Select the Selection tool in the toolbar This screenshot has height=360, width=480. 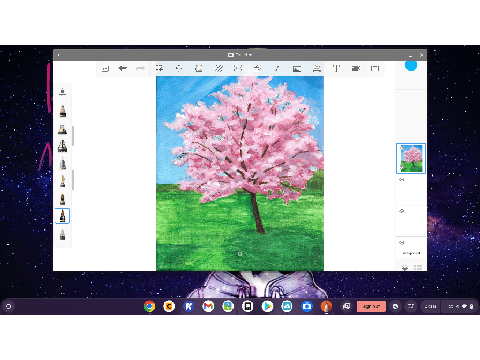pyautogui.click(x=160, y=68)
